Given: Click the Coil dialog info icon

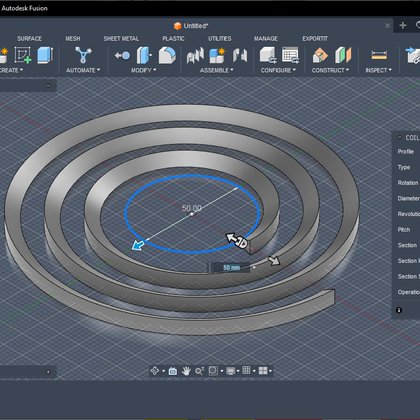Looking at the screenshot, I should pos(399,310).
